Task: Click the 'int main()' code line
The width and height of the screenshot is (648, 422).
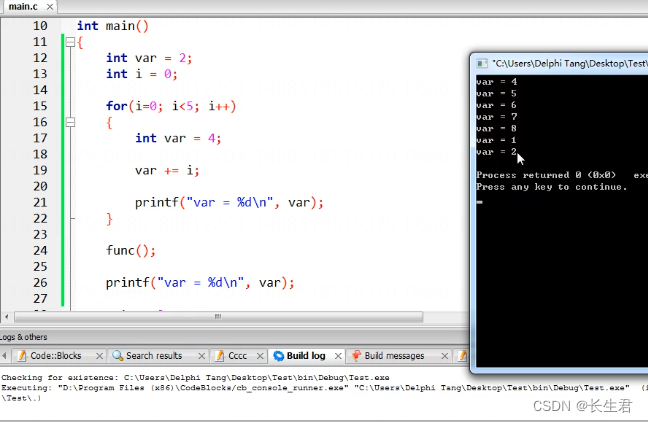Action: (x=112, y=26)
